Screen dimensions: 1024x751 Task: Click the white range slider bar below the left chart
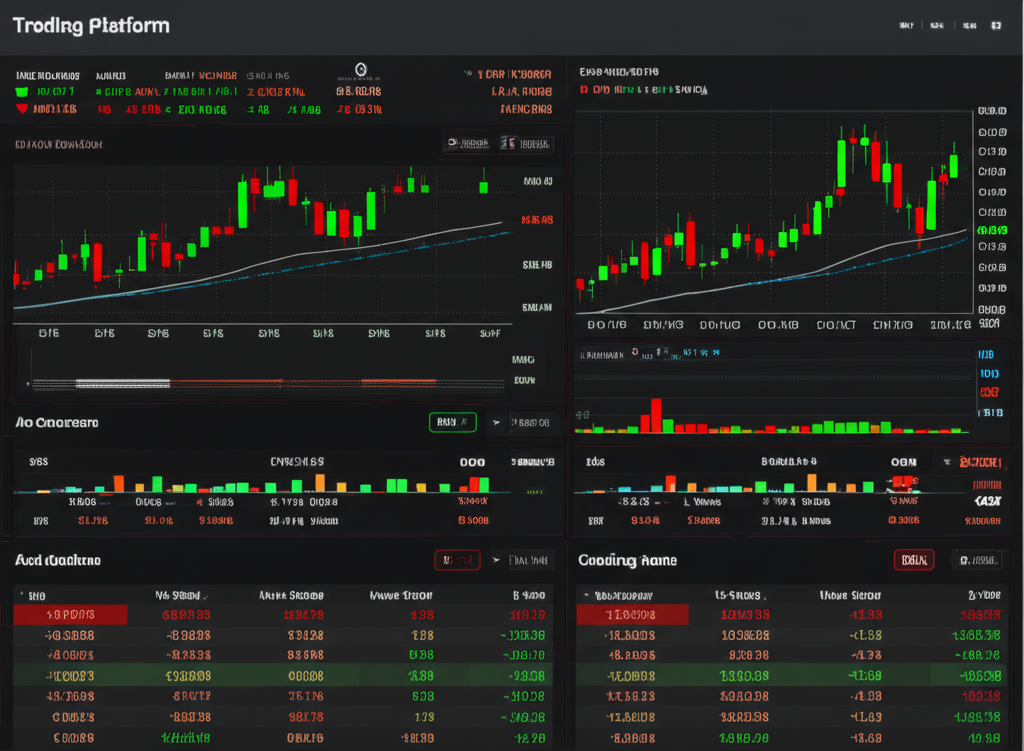(123, 383)
